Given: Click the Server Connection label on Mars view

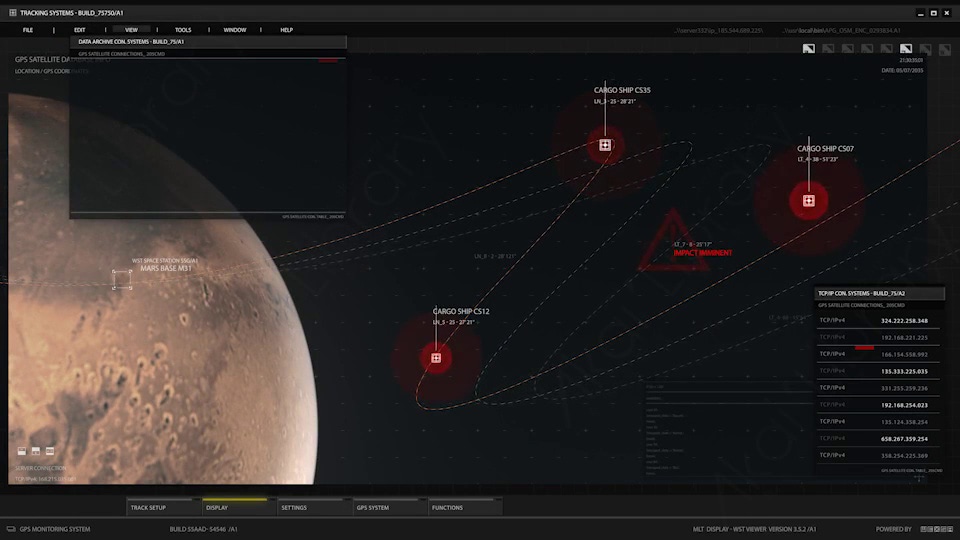Looking at the screenshot, I should [x=40, y=468].
